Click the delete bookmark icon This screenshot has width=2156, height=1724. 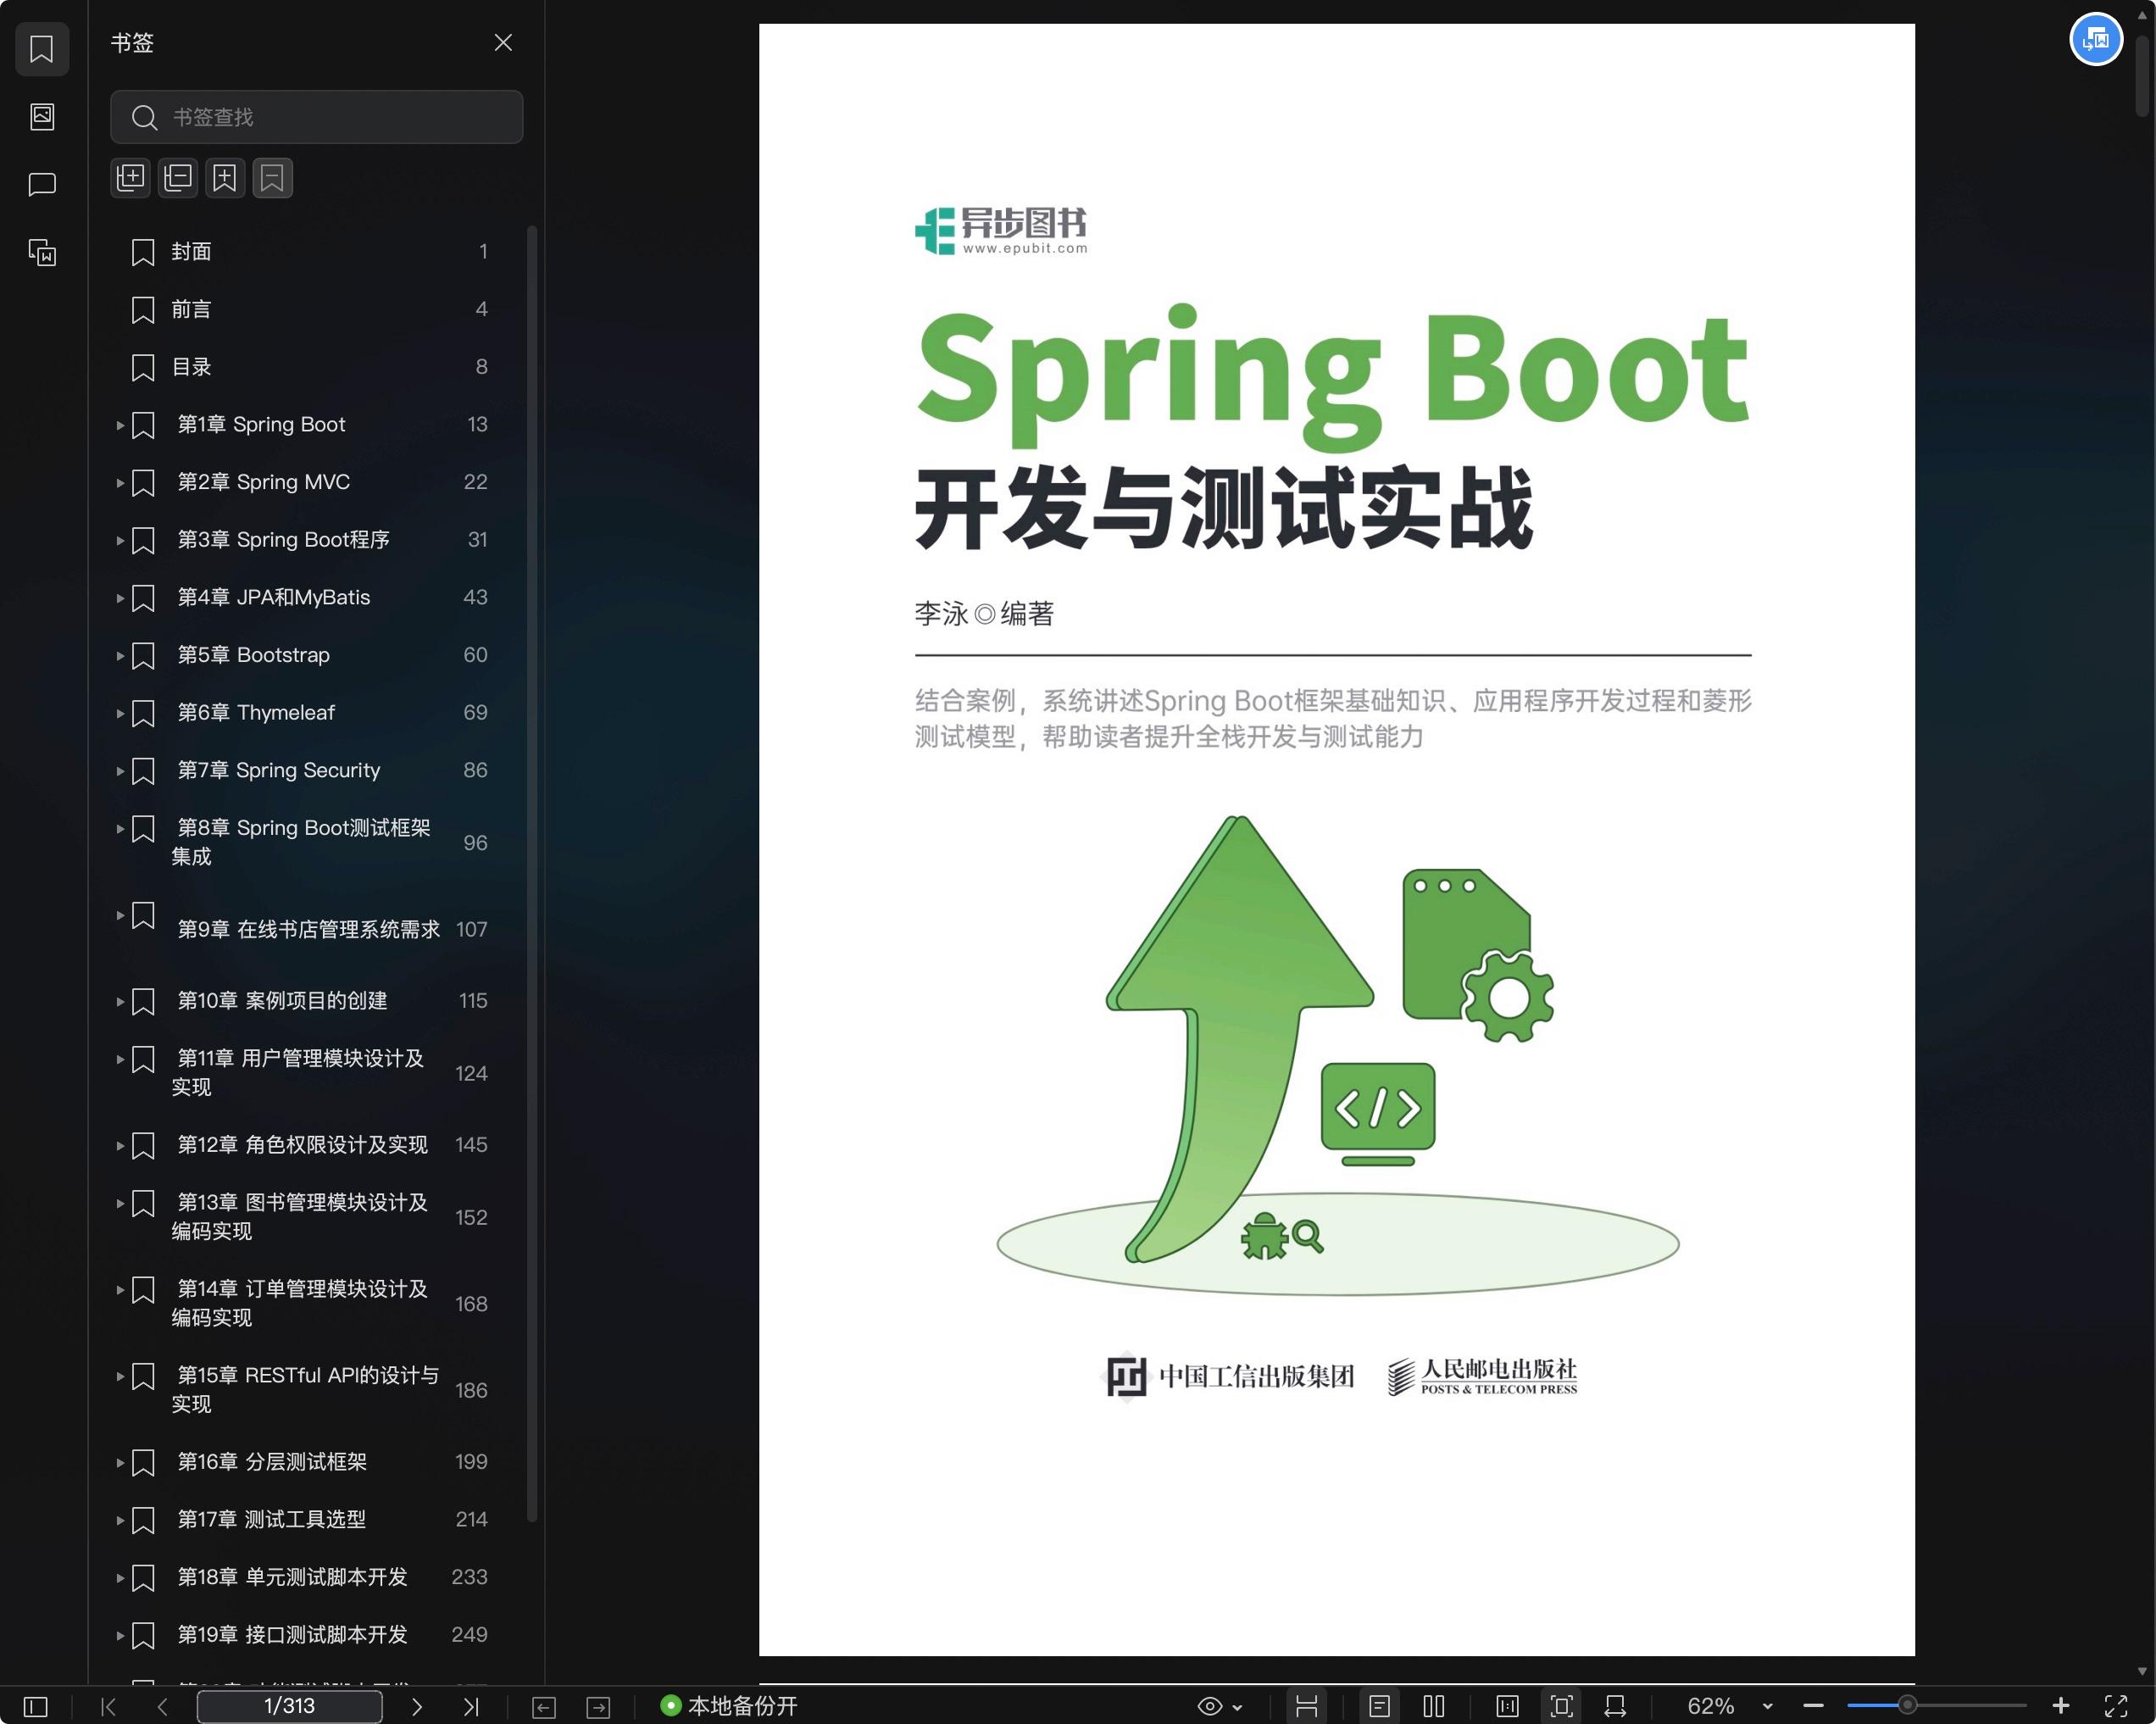click(272, 178)
